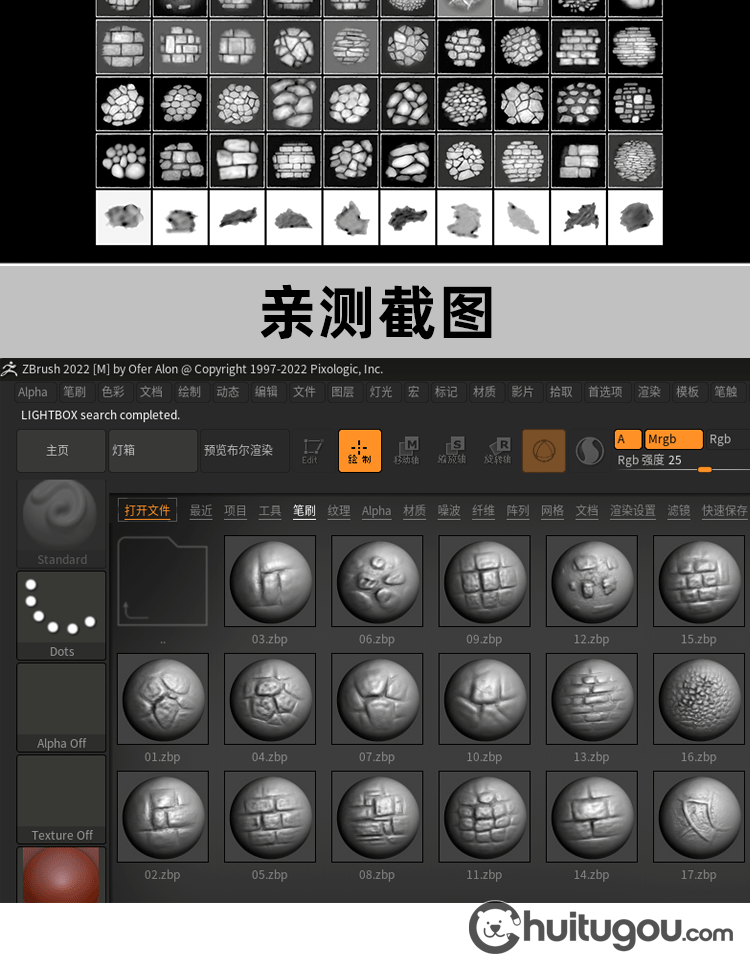Select the 10.zbp brush thumbnail
The height and width of the screenshot is (960, 750).
click(484, 699)
